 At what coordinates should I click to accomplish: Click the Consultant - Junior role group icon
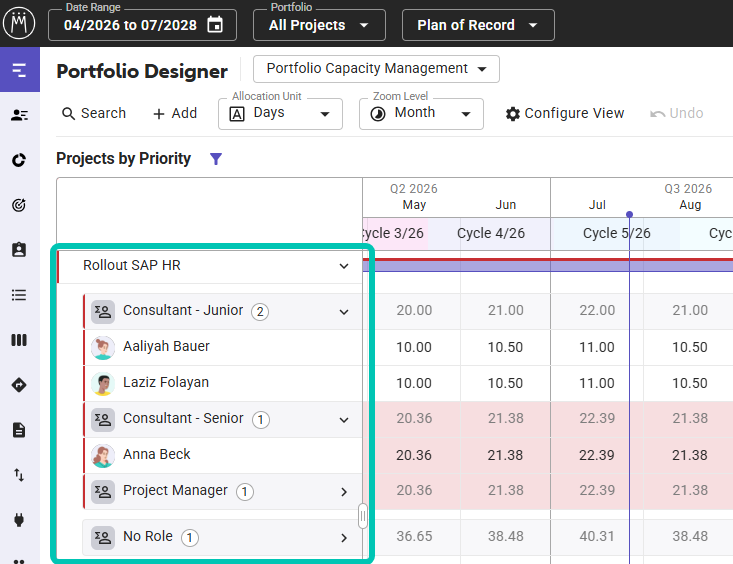(x=103, y=311)
